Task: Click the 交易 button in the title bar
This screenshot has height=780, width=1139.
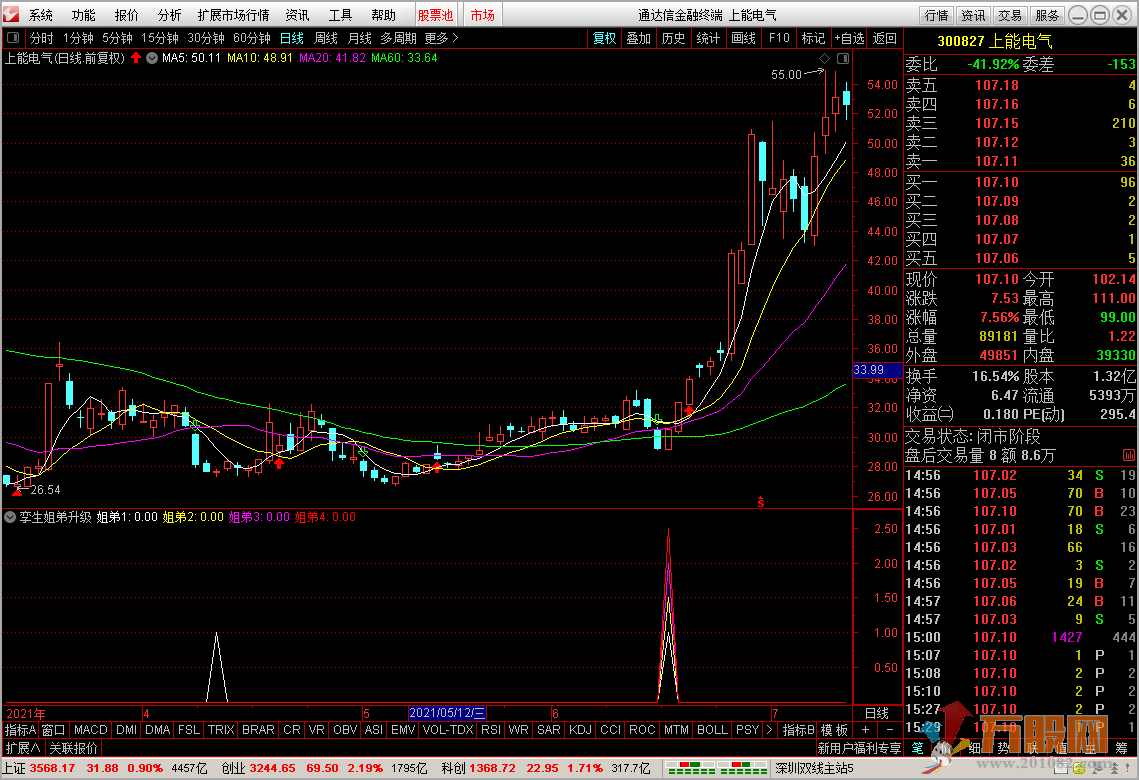Action: pyautogui.click(x=1010, y=15)
